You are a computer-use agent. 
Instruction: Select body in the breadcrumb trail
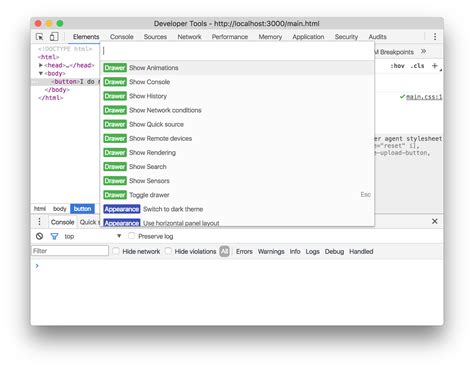[x=60, y=209]
